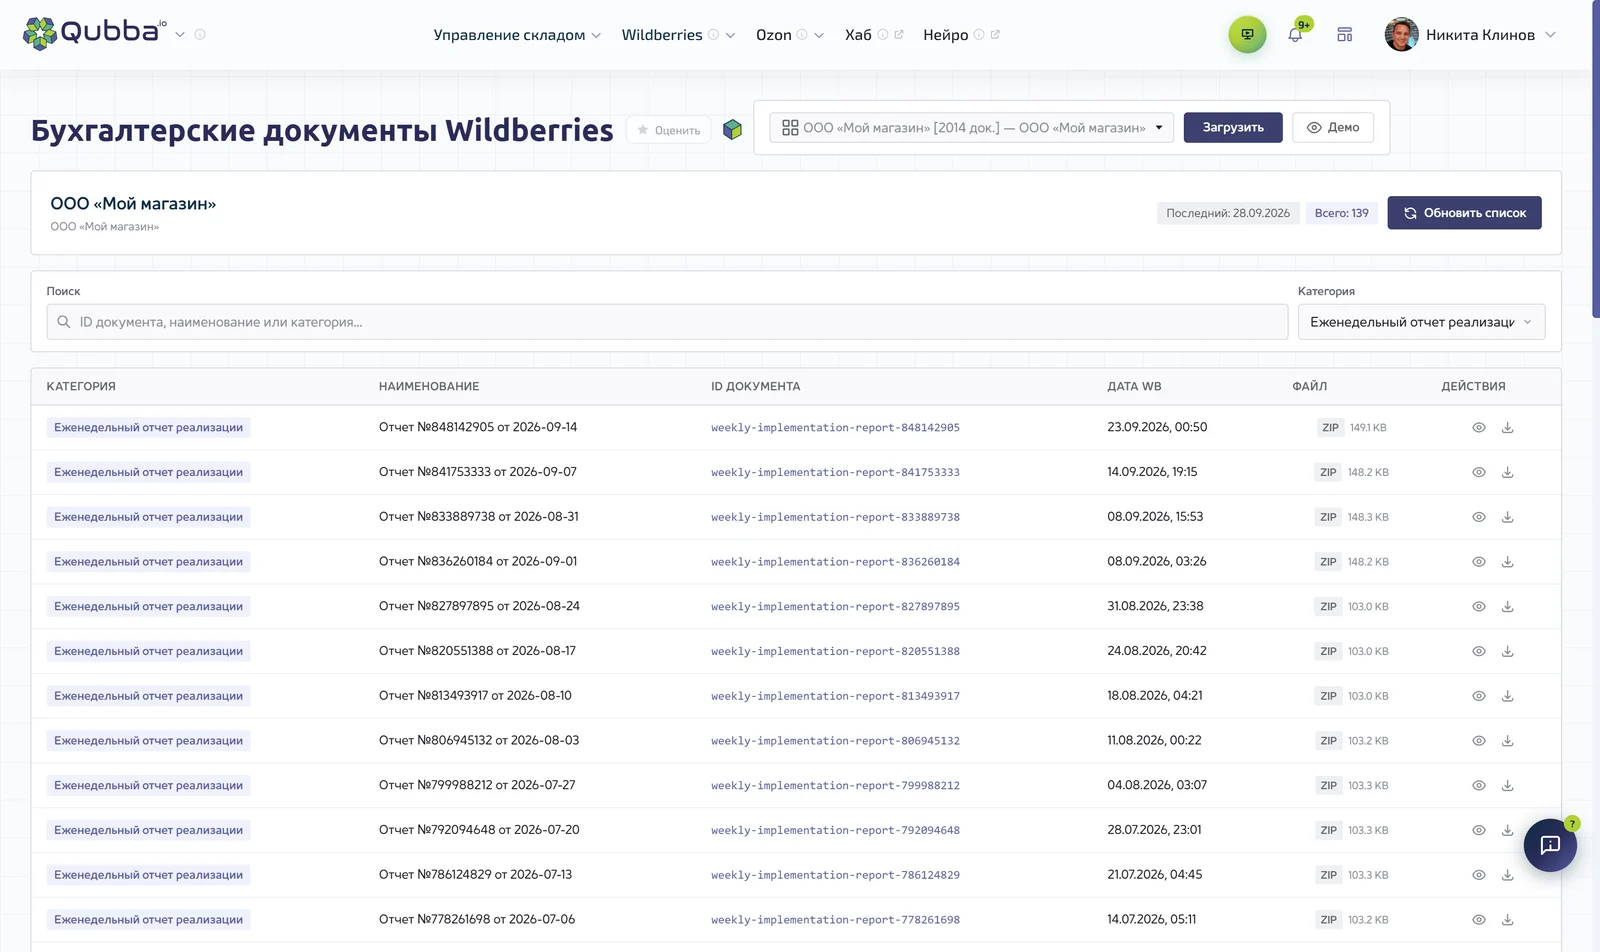Open the chat support widget
1600x952 pixels.
pyautogui.click(x=1550, y=845)
